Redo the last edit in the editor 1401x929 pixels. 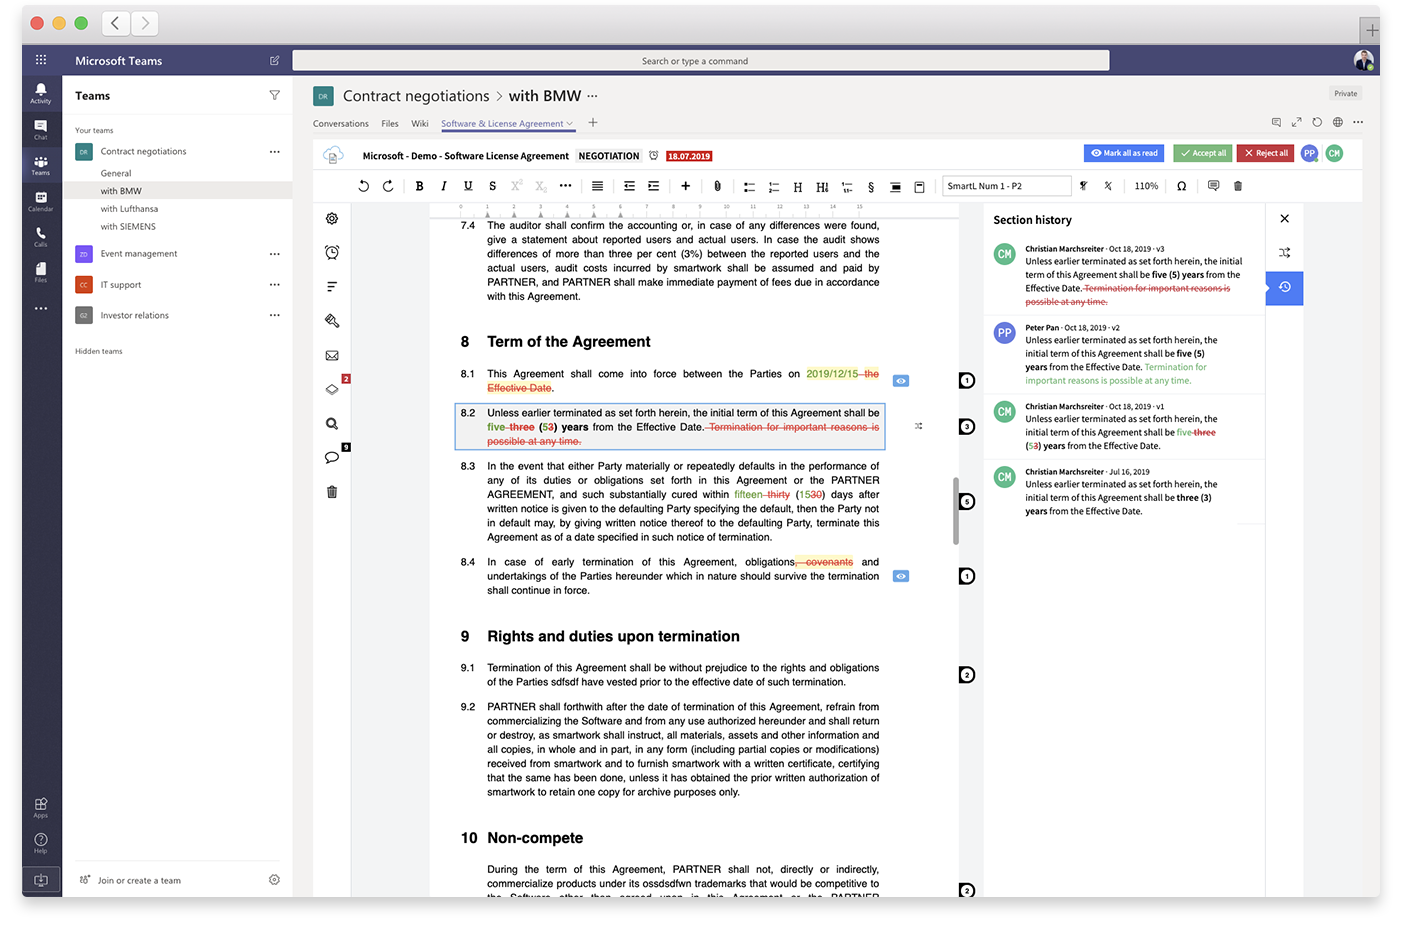(388, 186)
